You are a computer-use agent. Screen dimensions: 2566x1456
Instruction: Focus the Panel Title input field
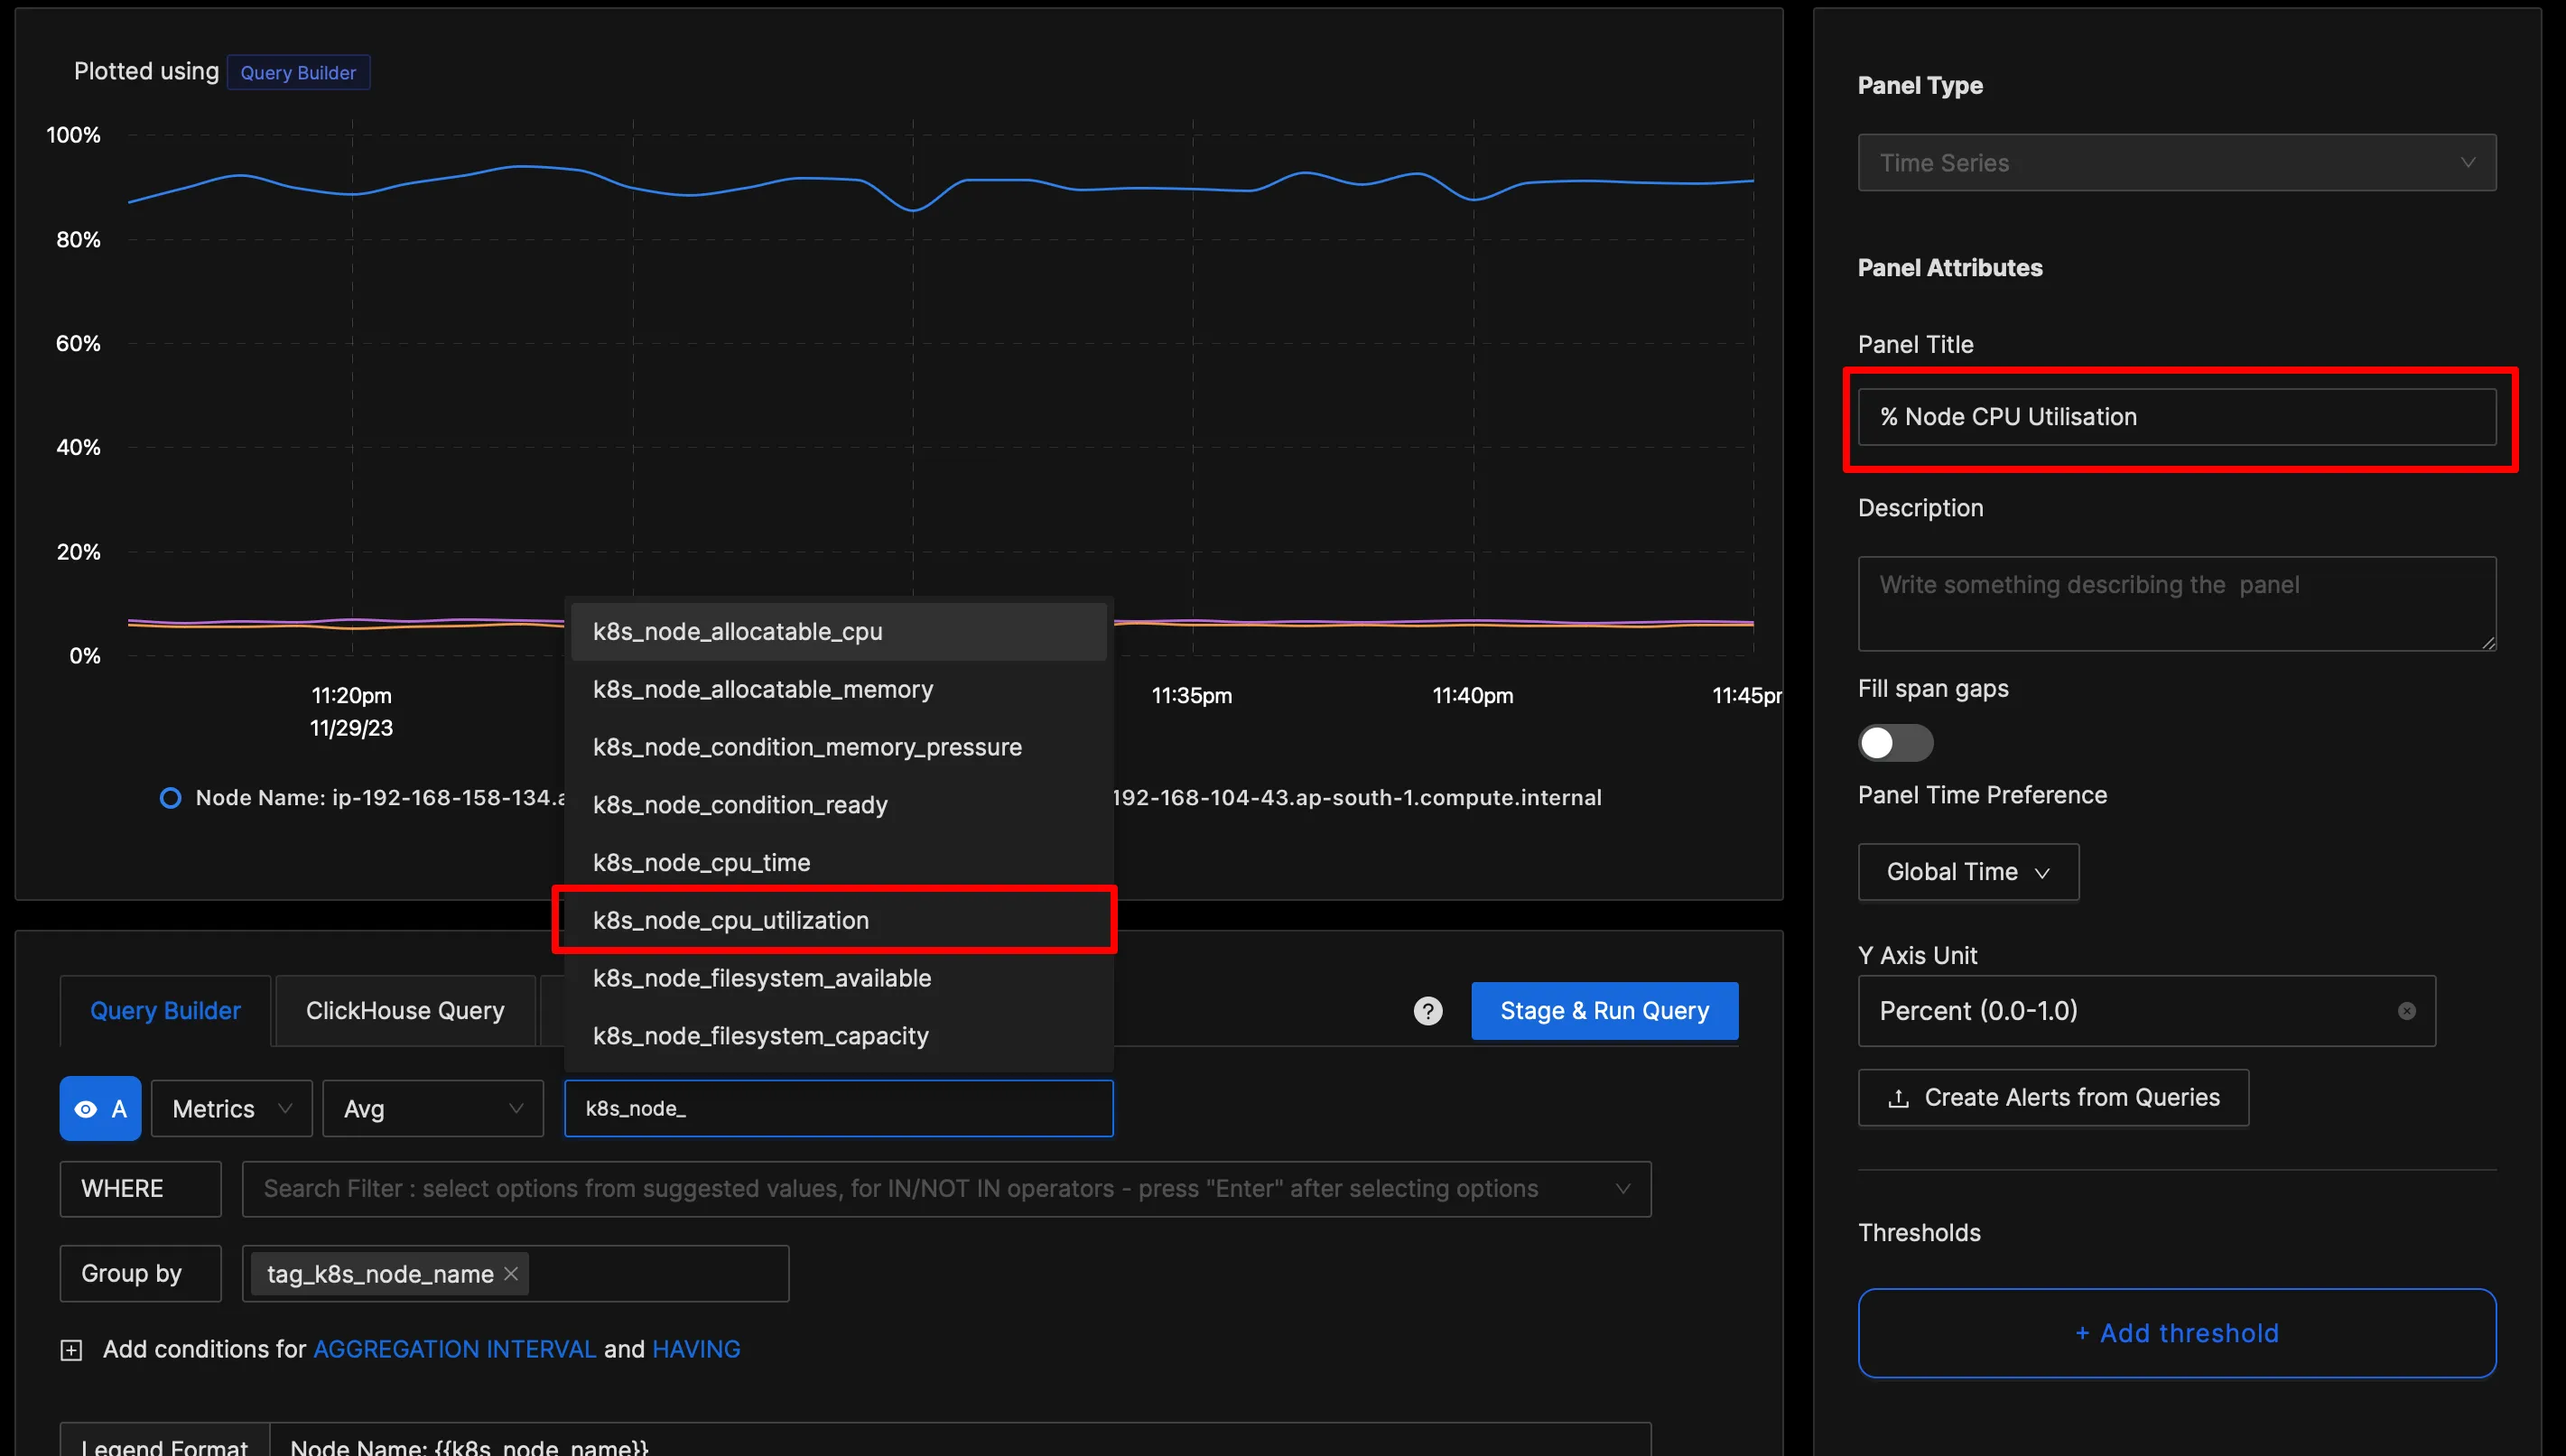tap(2176, 417)
